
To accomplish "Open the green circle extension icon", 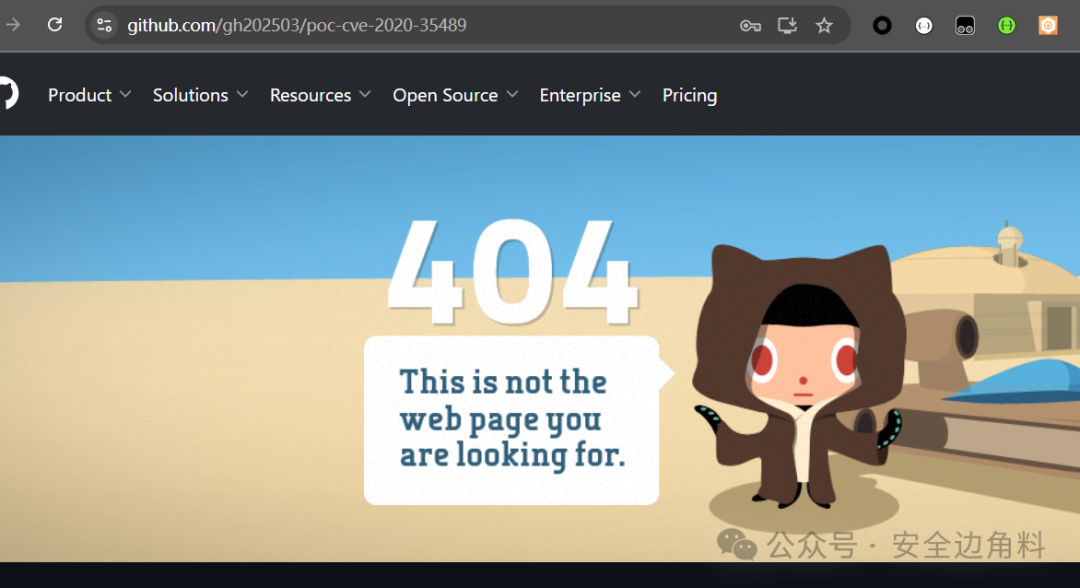I will pyautogui.click(x=1006, y=25).
